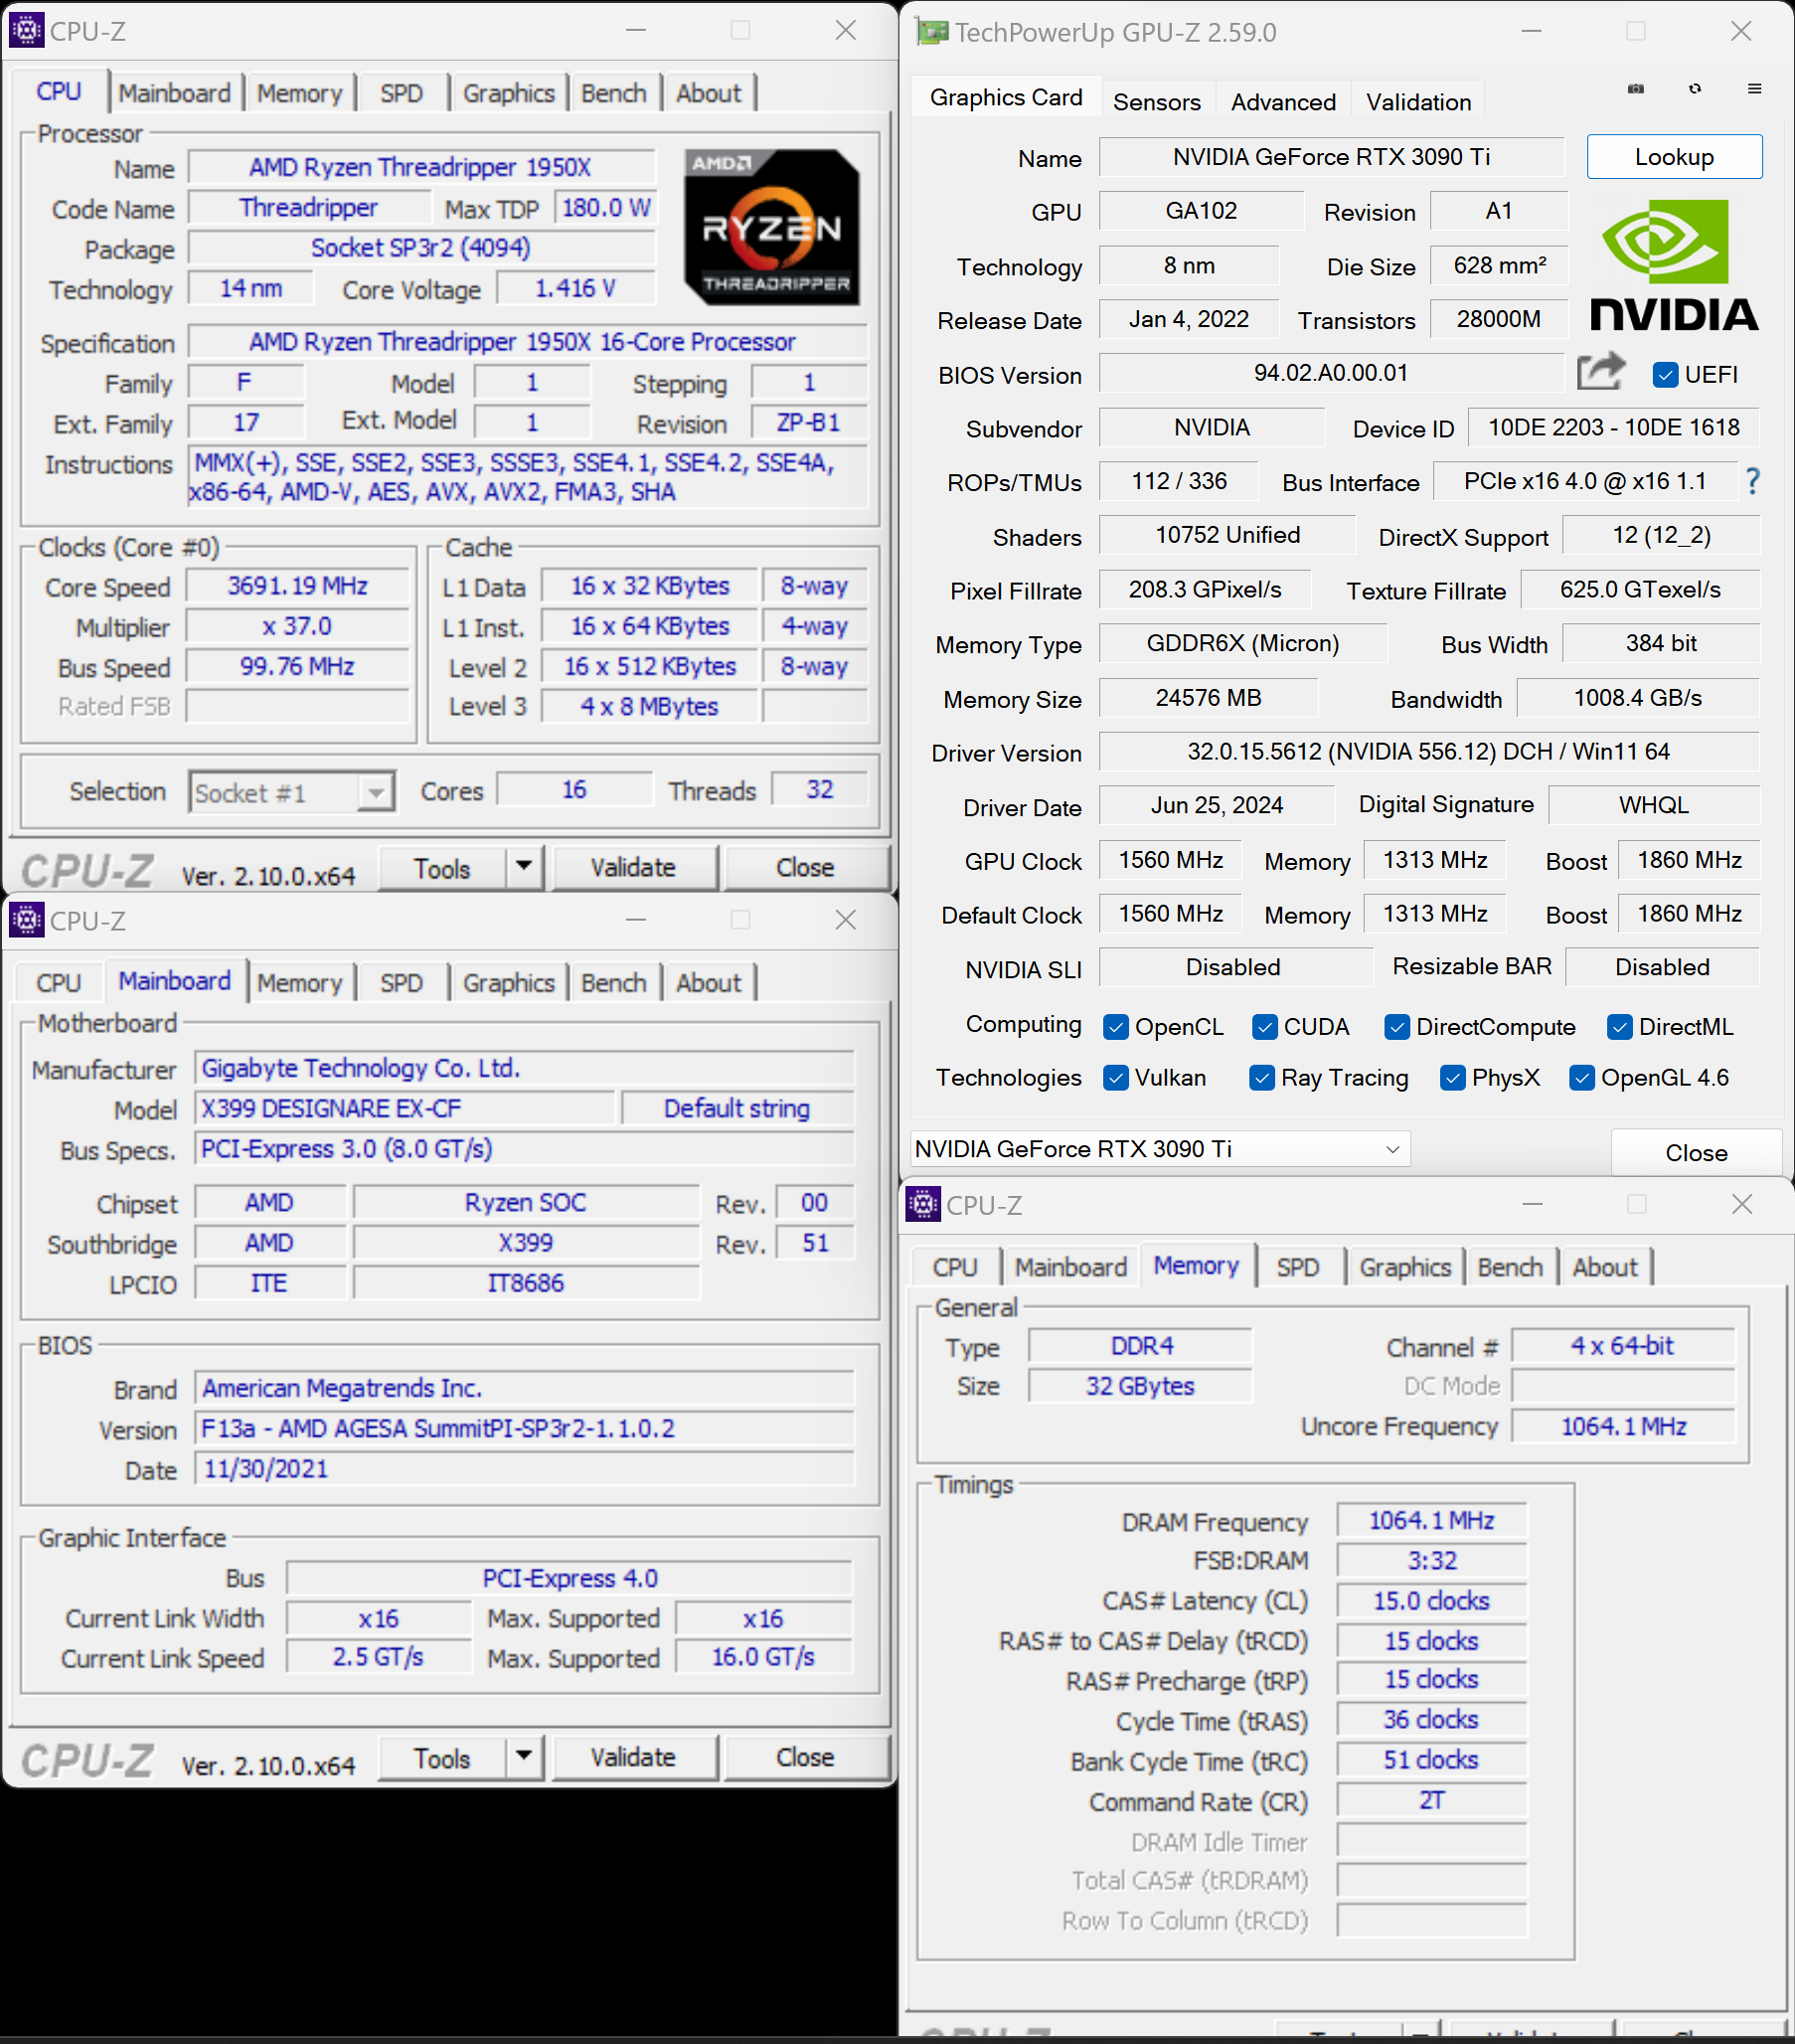This screenshot has height=2044, width=1795.
Task: Expand the Tools arrow in CPU-Z Mainboard window
Action: pyautogui.click(x=524, y=1756)
